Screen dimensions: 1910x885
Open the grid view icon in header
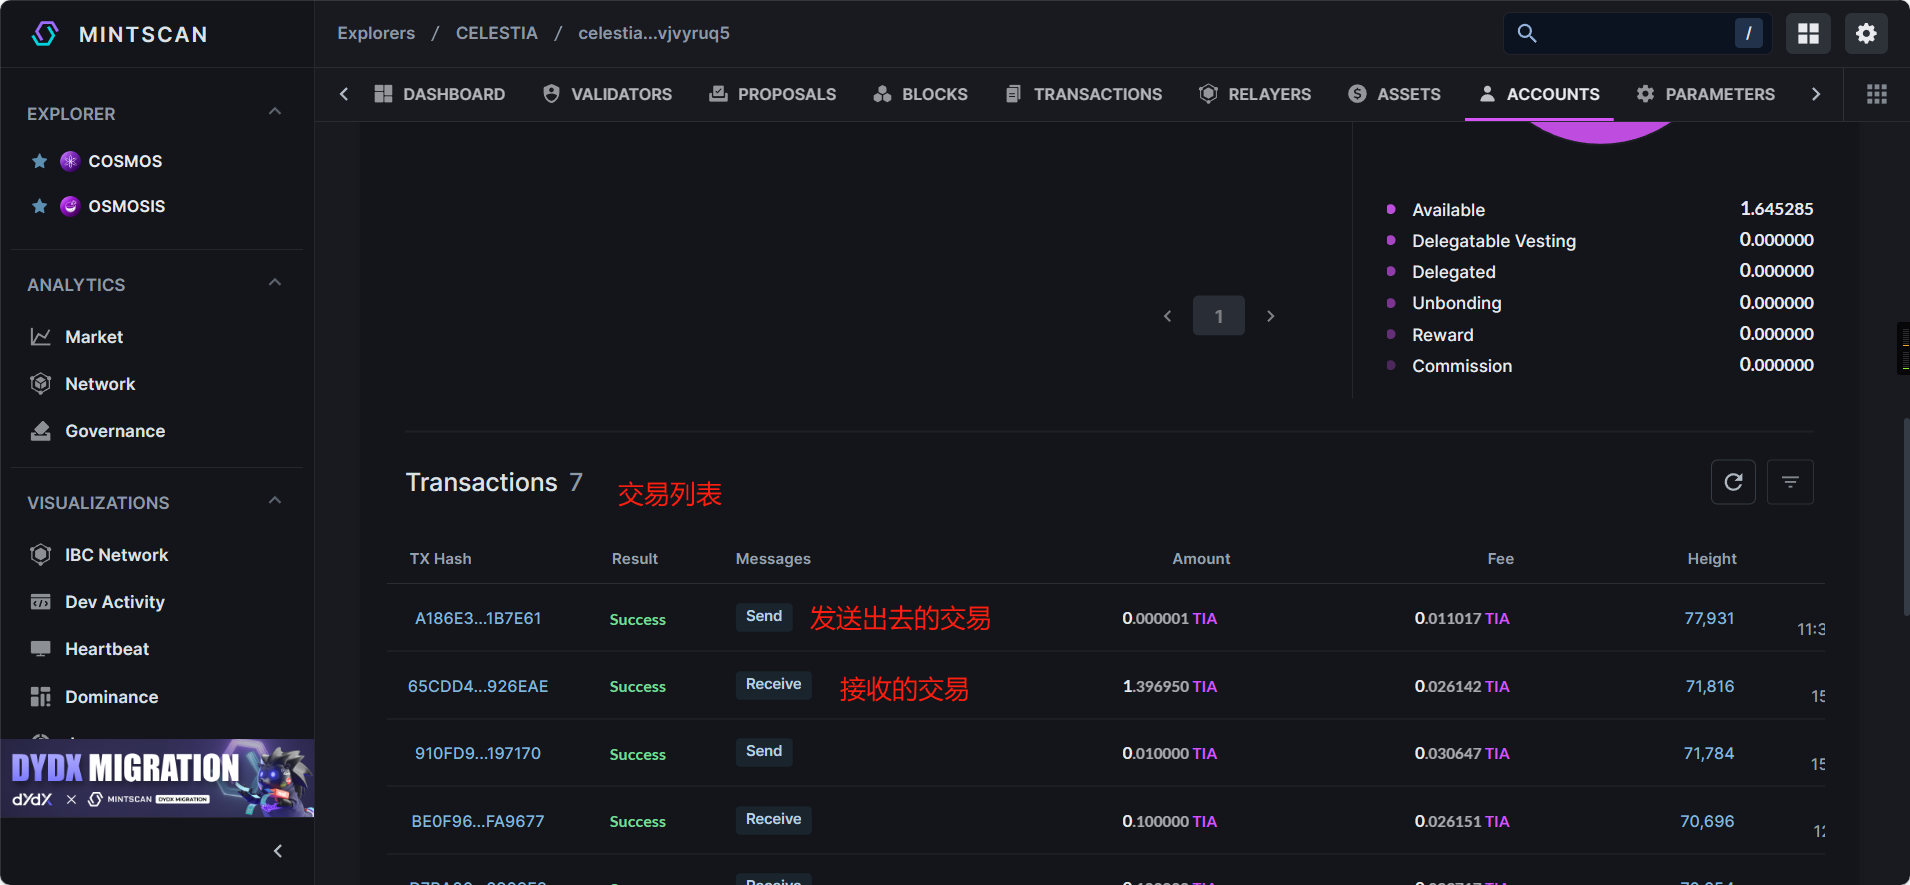click(x=1808, y=33)
